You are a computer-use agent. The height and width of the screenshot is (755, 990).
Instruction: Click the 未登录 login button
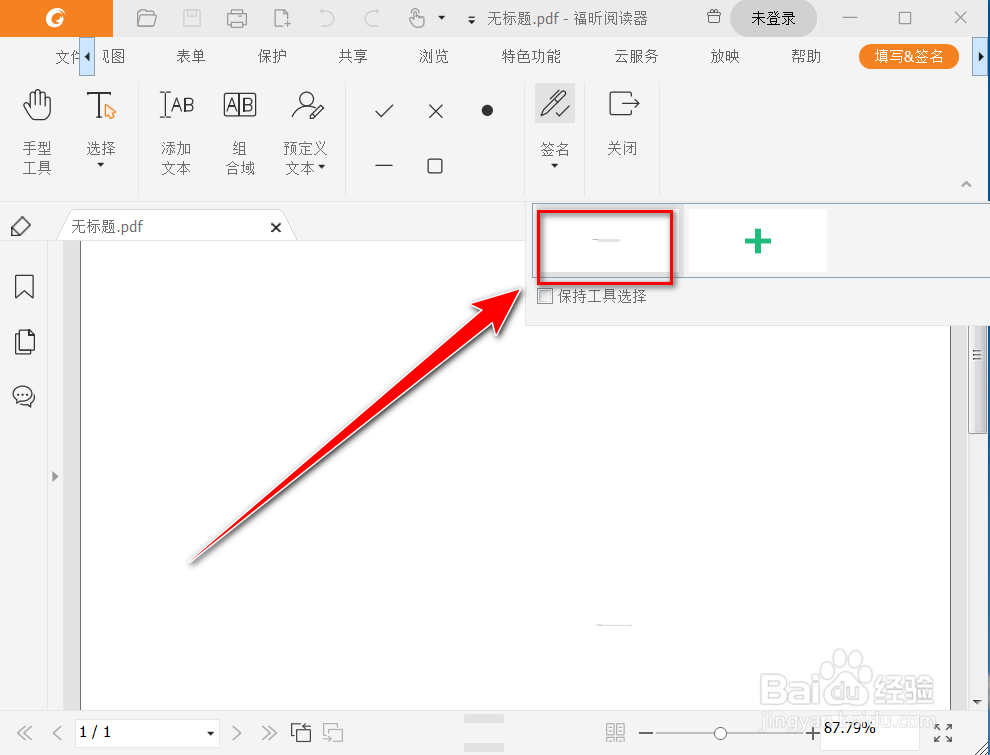773,18
